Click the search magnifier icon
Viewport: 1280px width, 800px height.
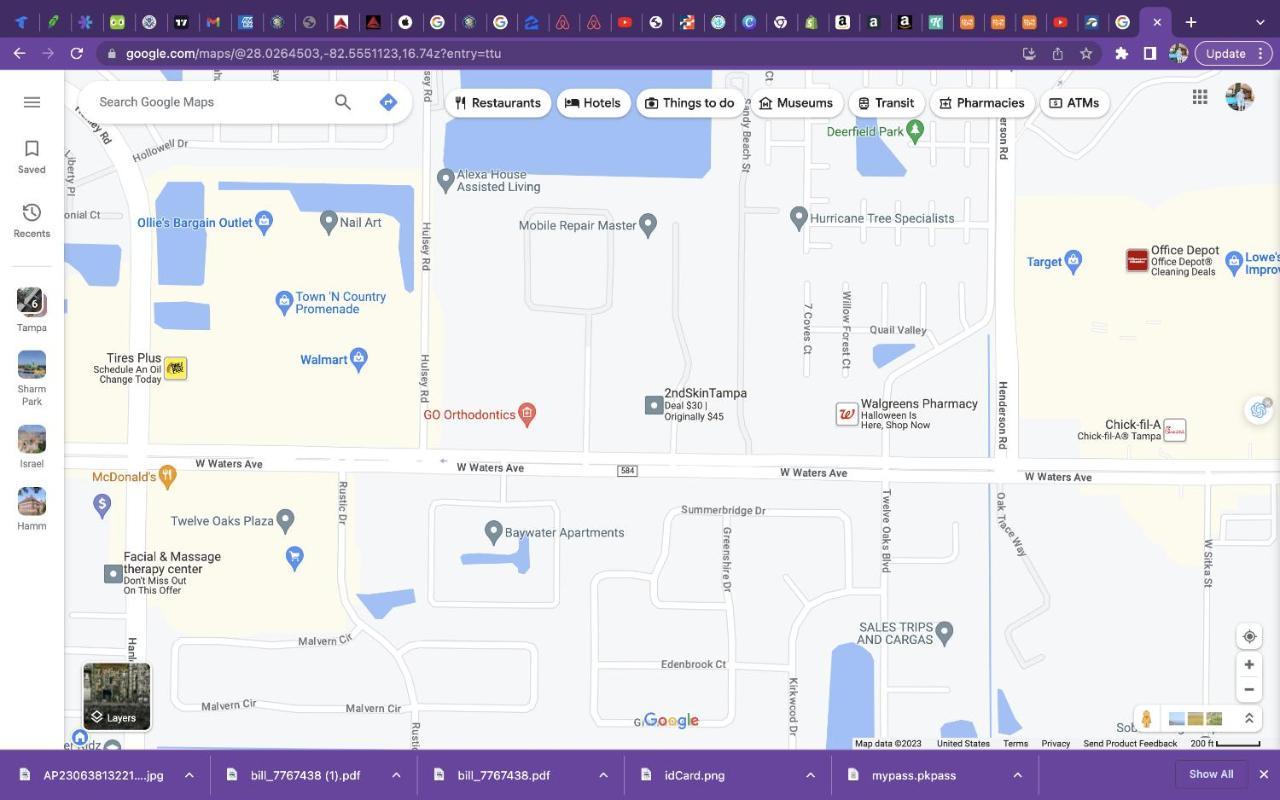point(343,102)
